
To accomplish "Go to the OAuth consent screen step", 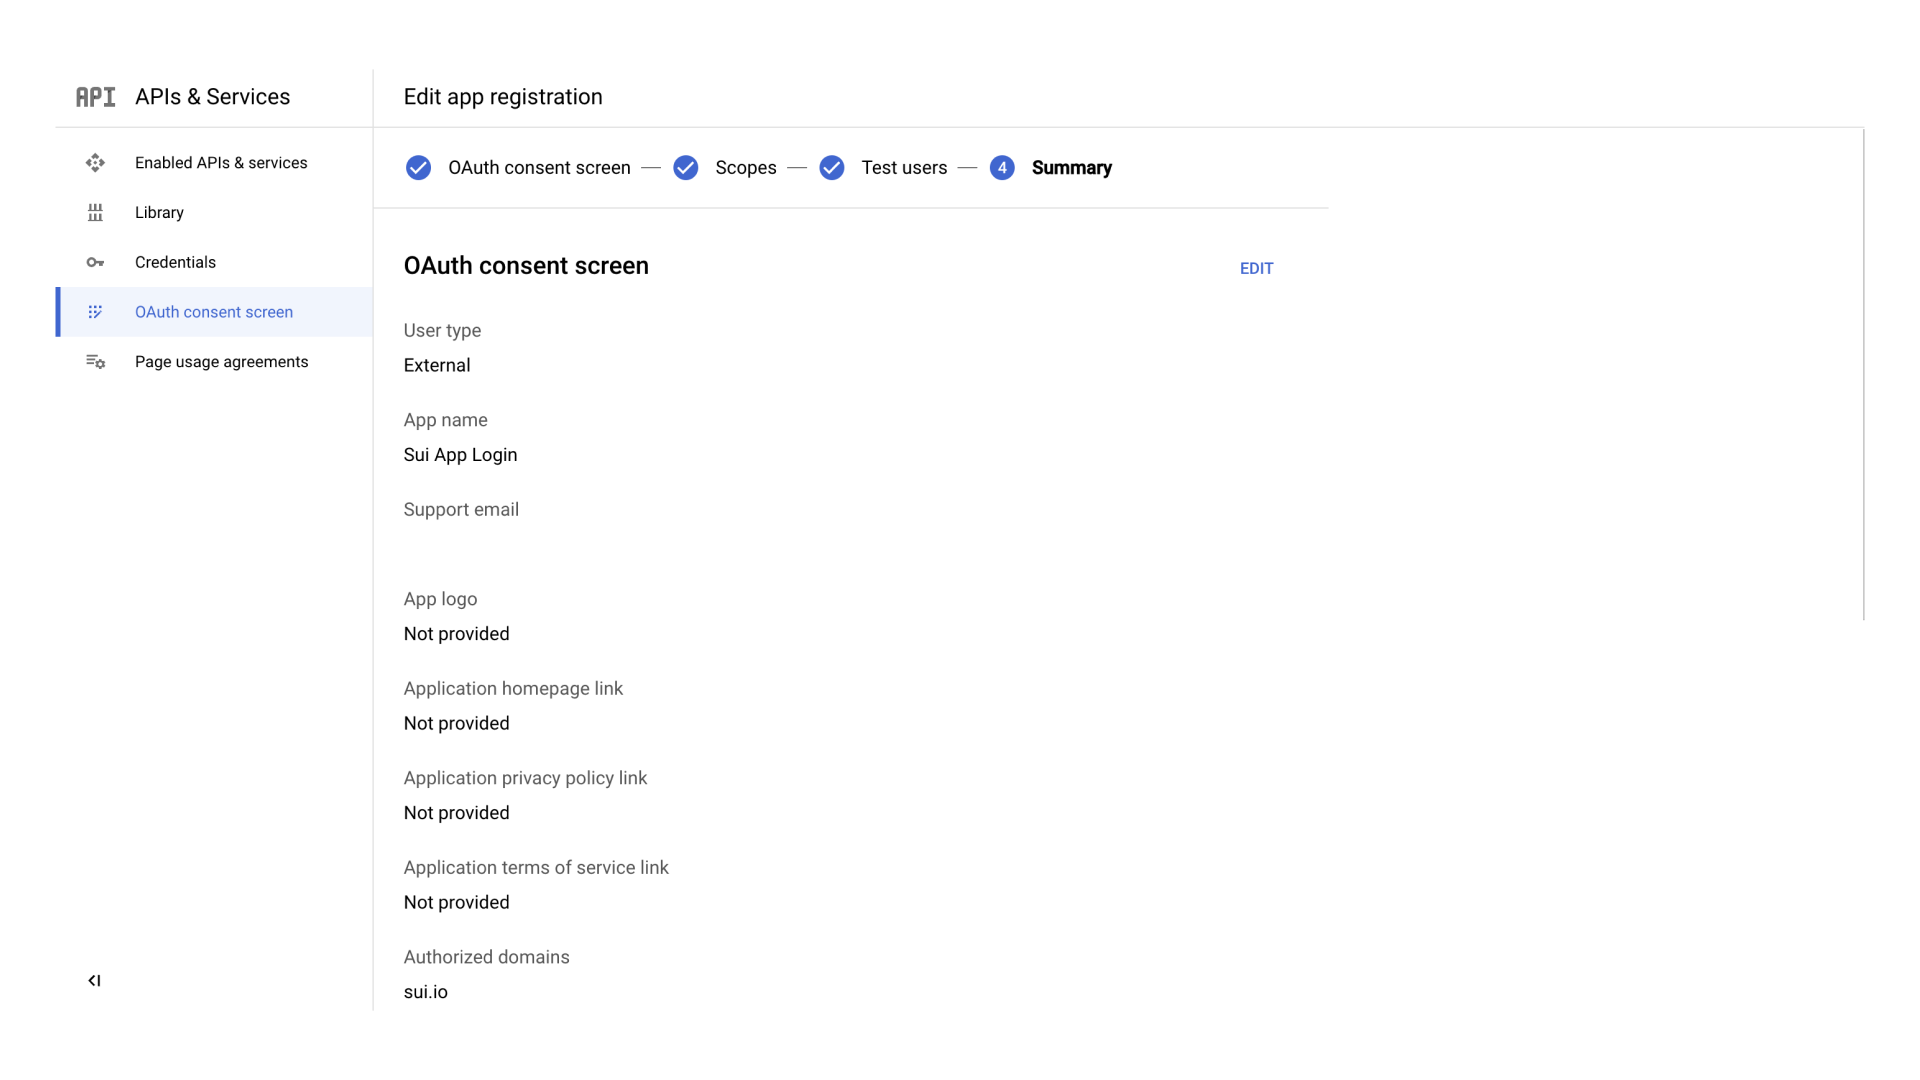I will coord(539,168).
